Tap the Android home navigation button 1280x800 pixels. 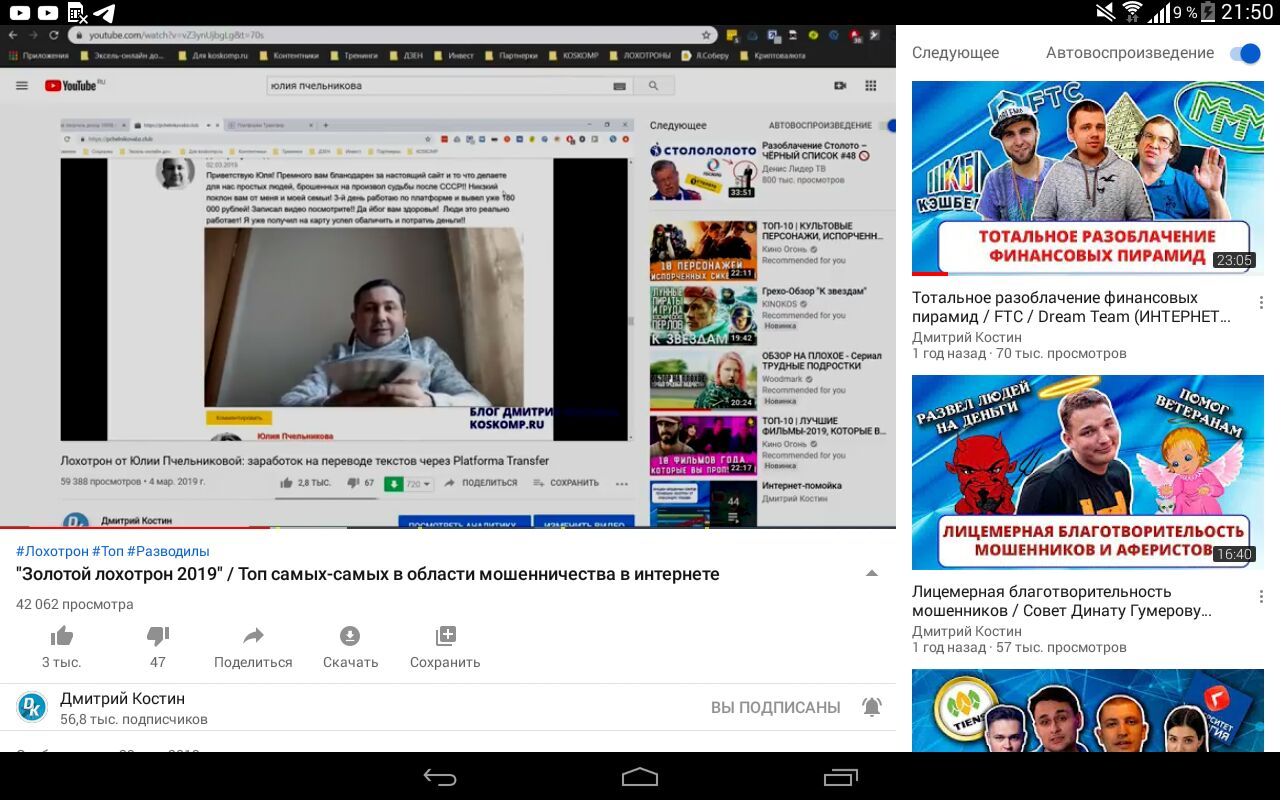click(640, 777)
